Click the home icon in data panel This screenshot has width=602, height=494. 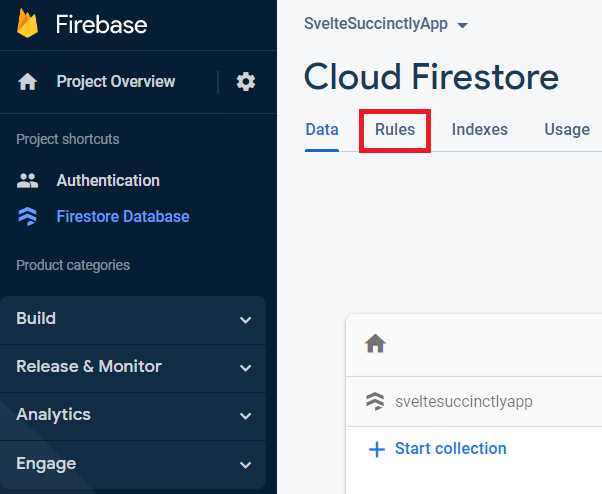tap(375, 343)
